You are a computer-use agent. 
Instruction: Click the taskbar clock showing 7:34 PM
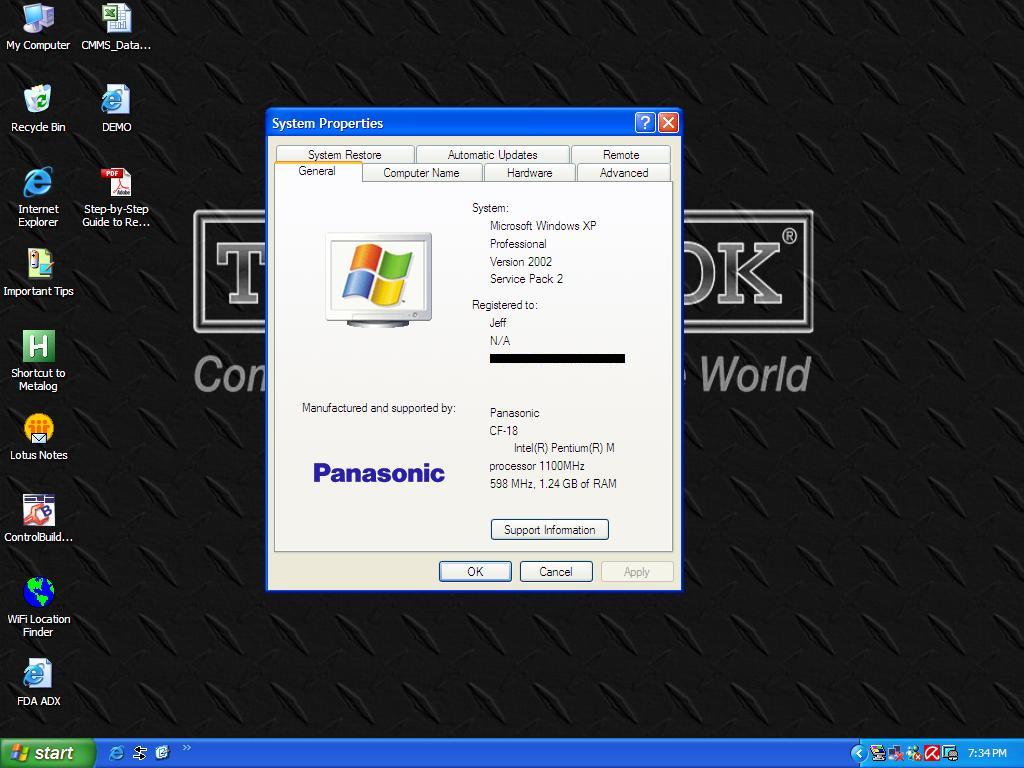click(987, 754)
